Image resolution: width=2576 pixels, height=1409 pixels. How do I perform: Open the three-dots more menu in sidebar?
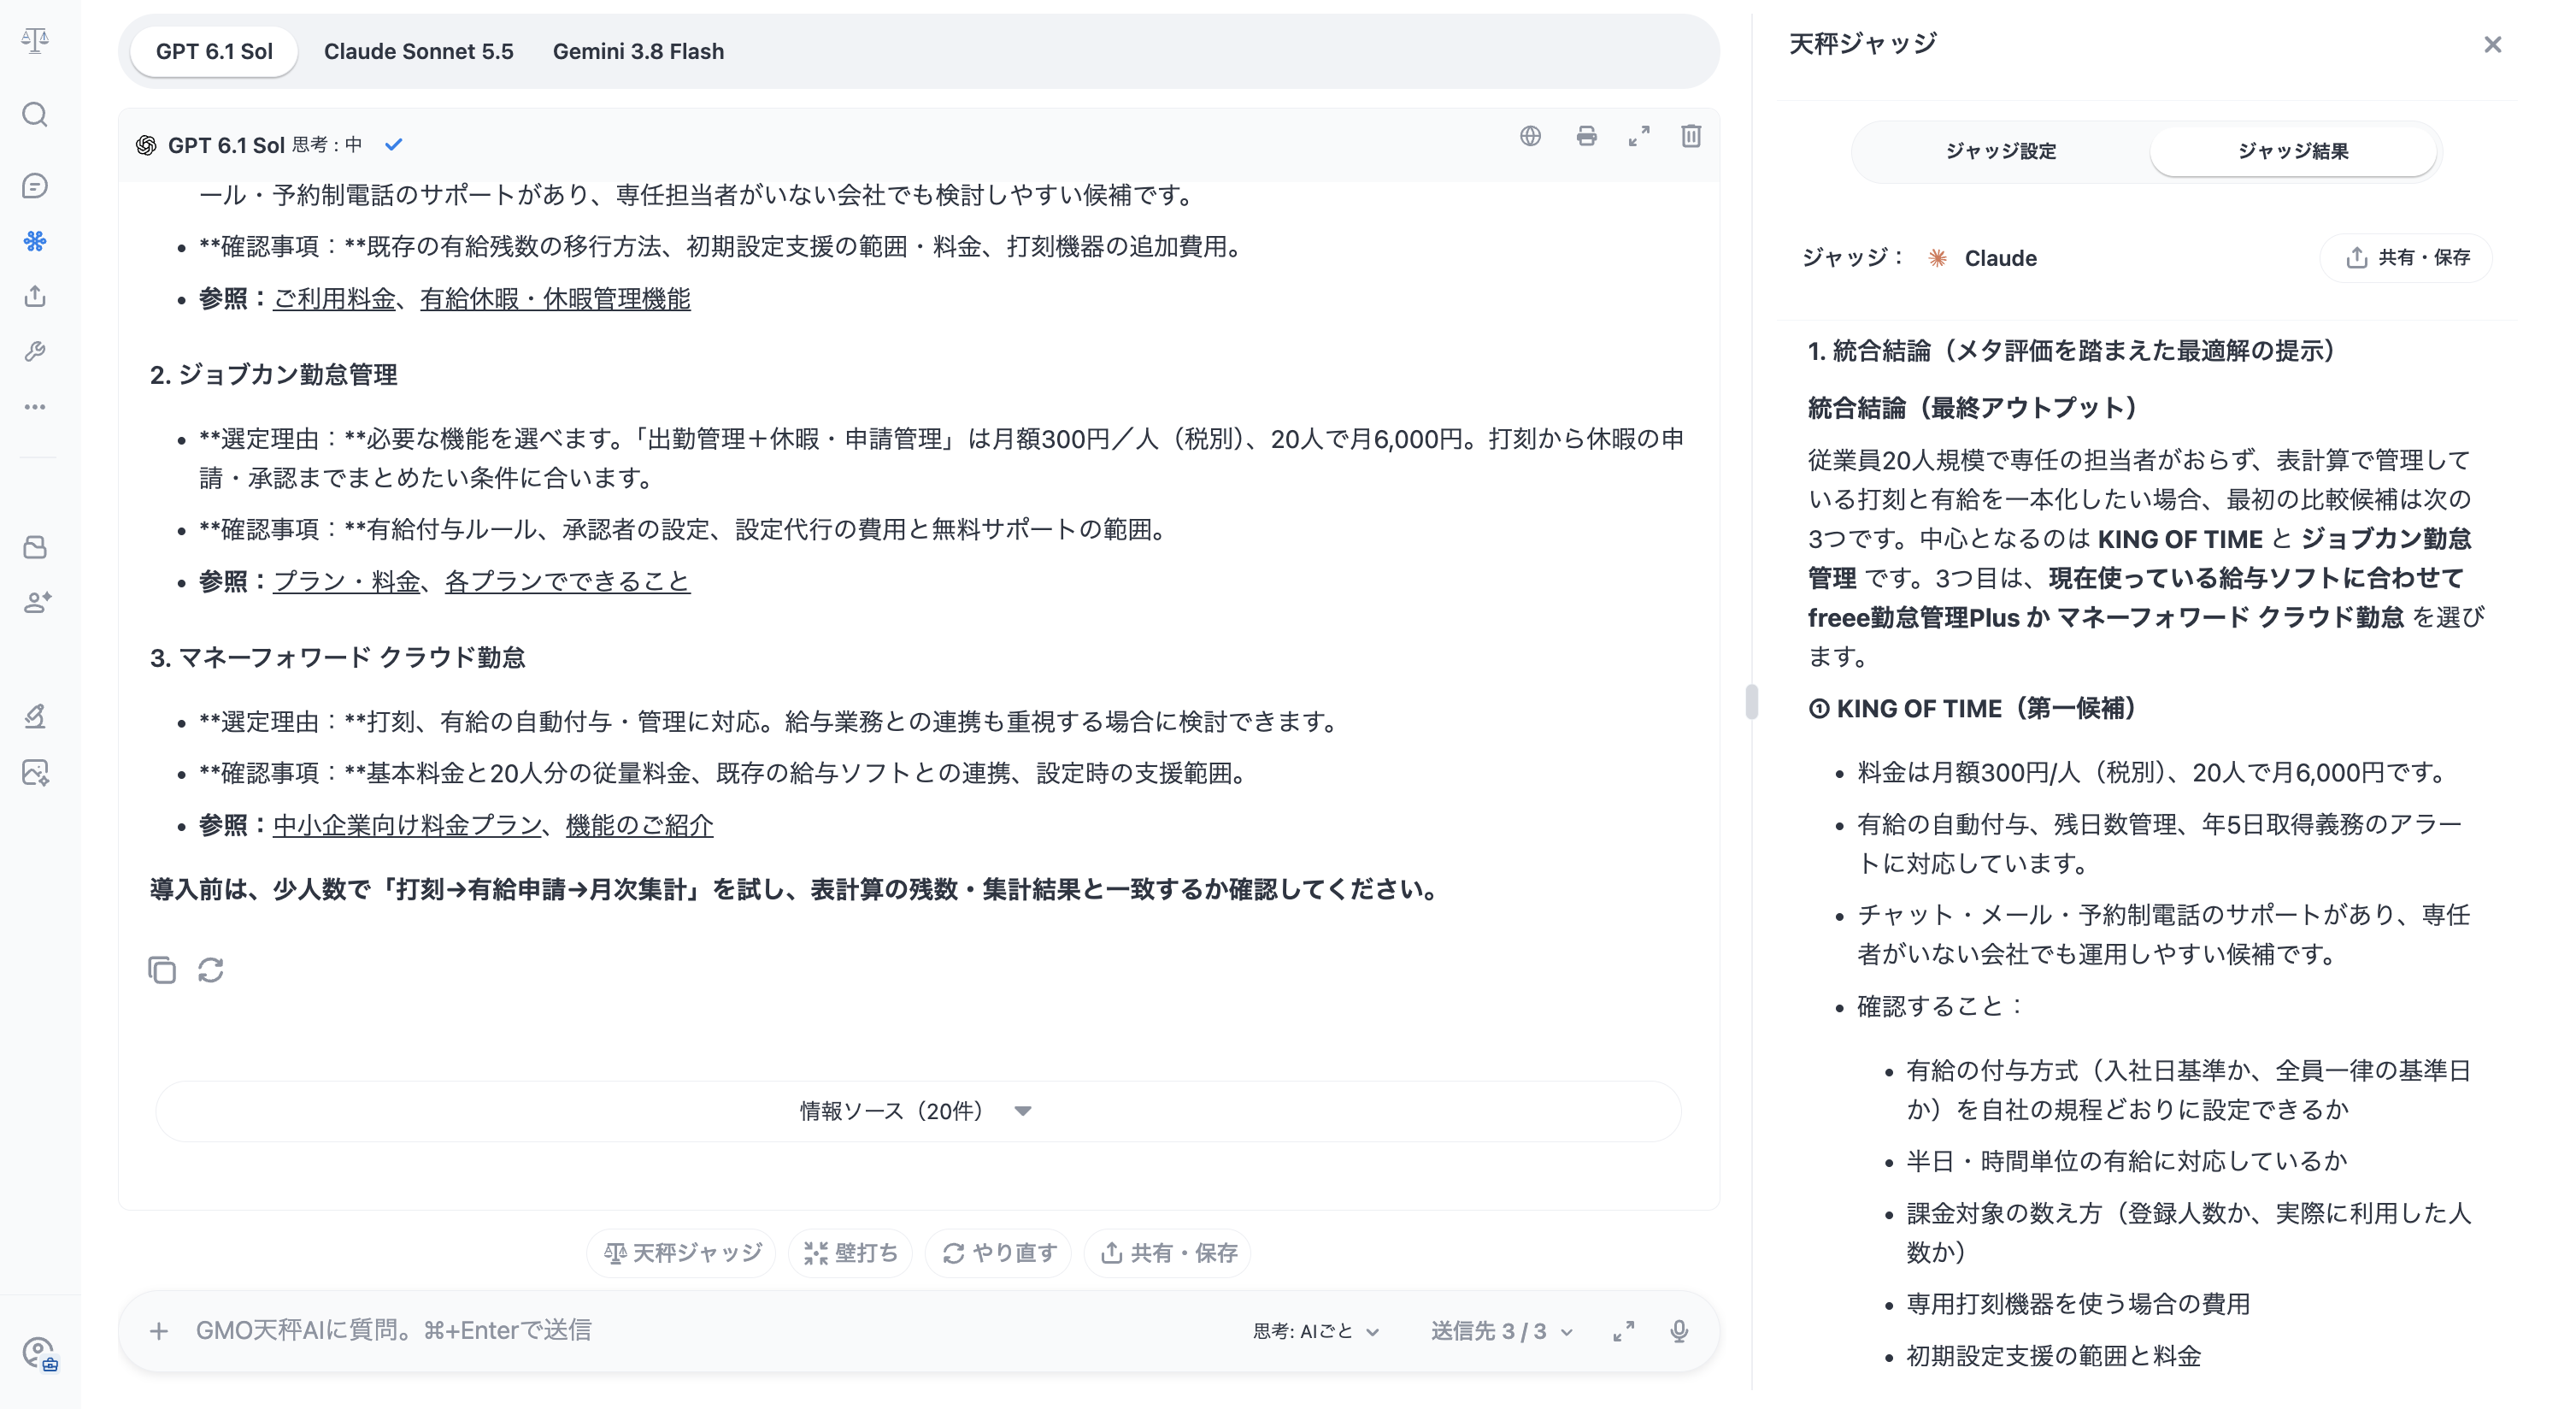coord(35,407)
